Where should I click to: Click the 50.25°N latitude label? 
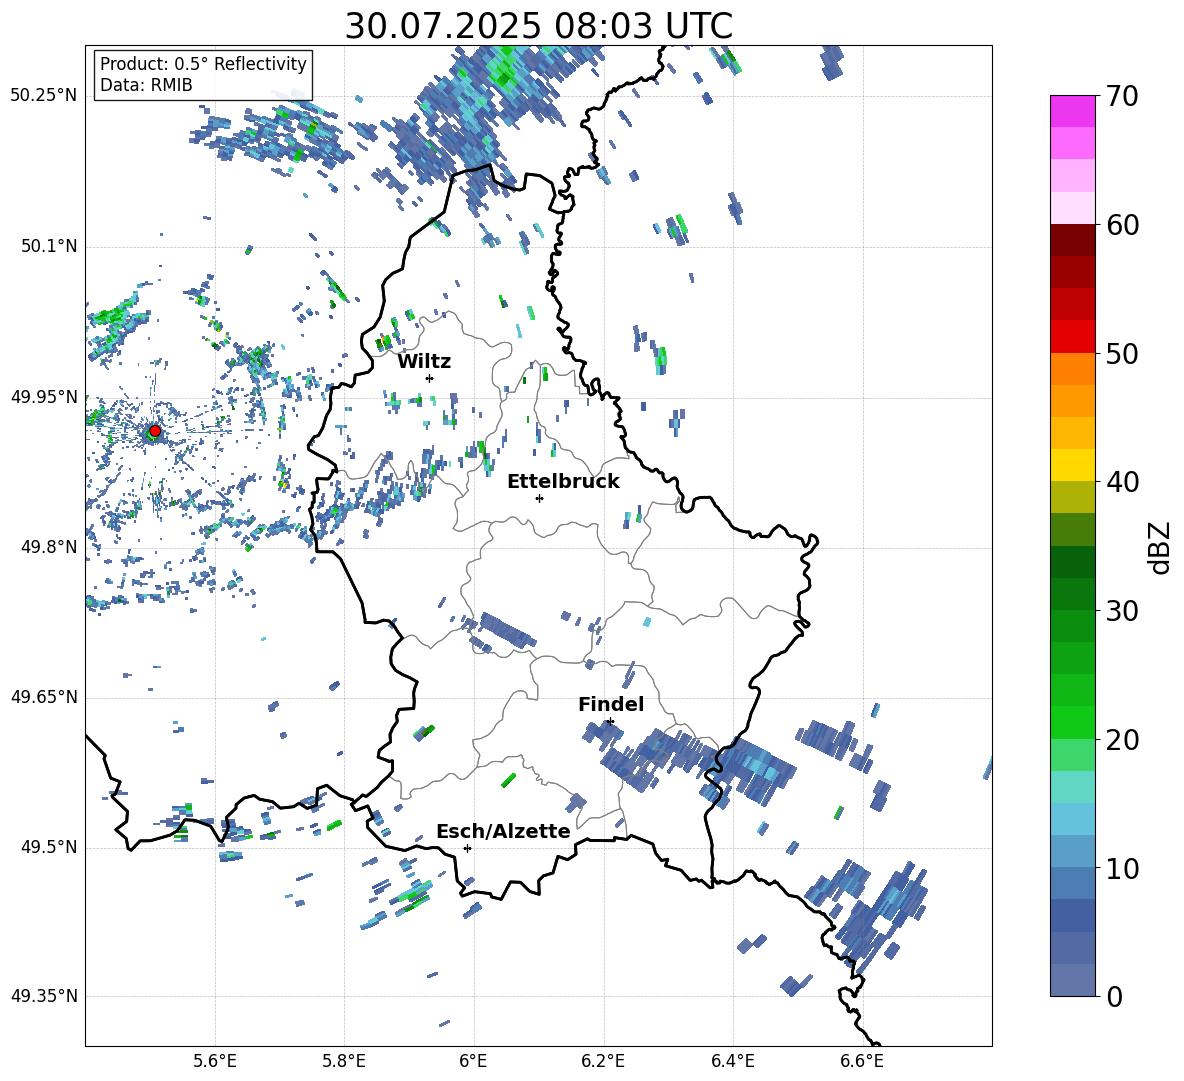point(44,96)
